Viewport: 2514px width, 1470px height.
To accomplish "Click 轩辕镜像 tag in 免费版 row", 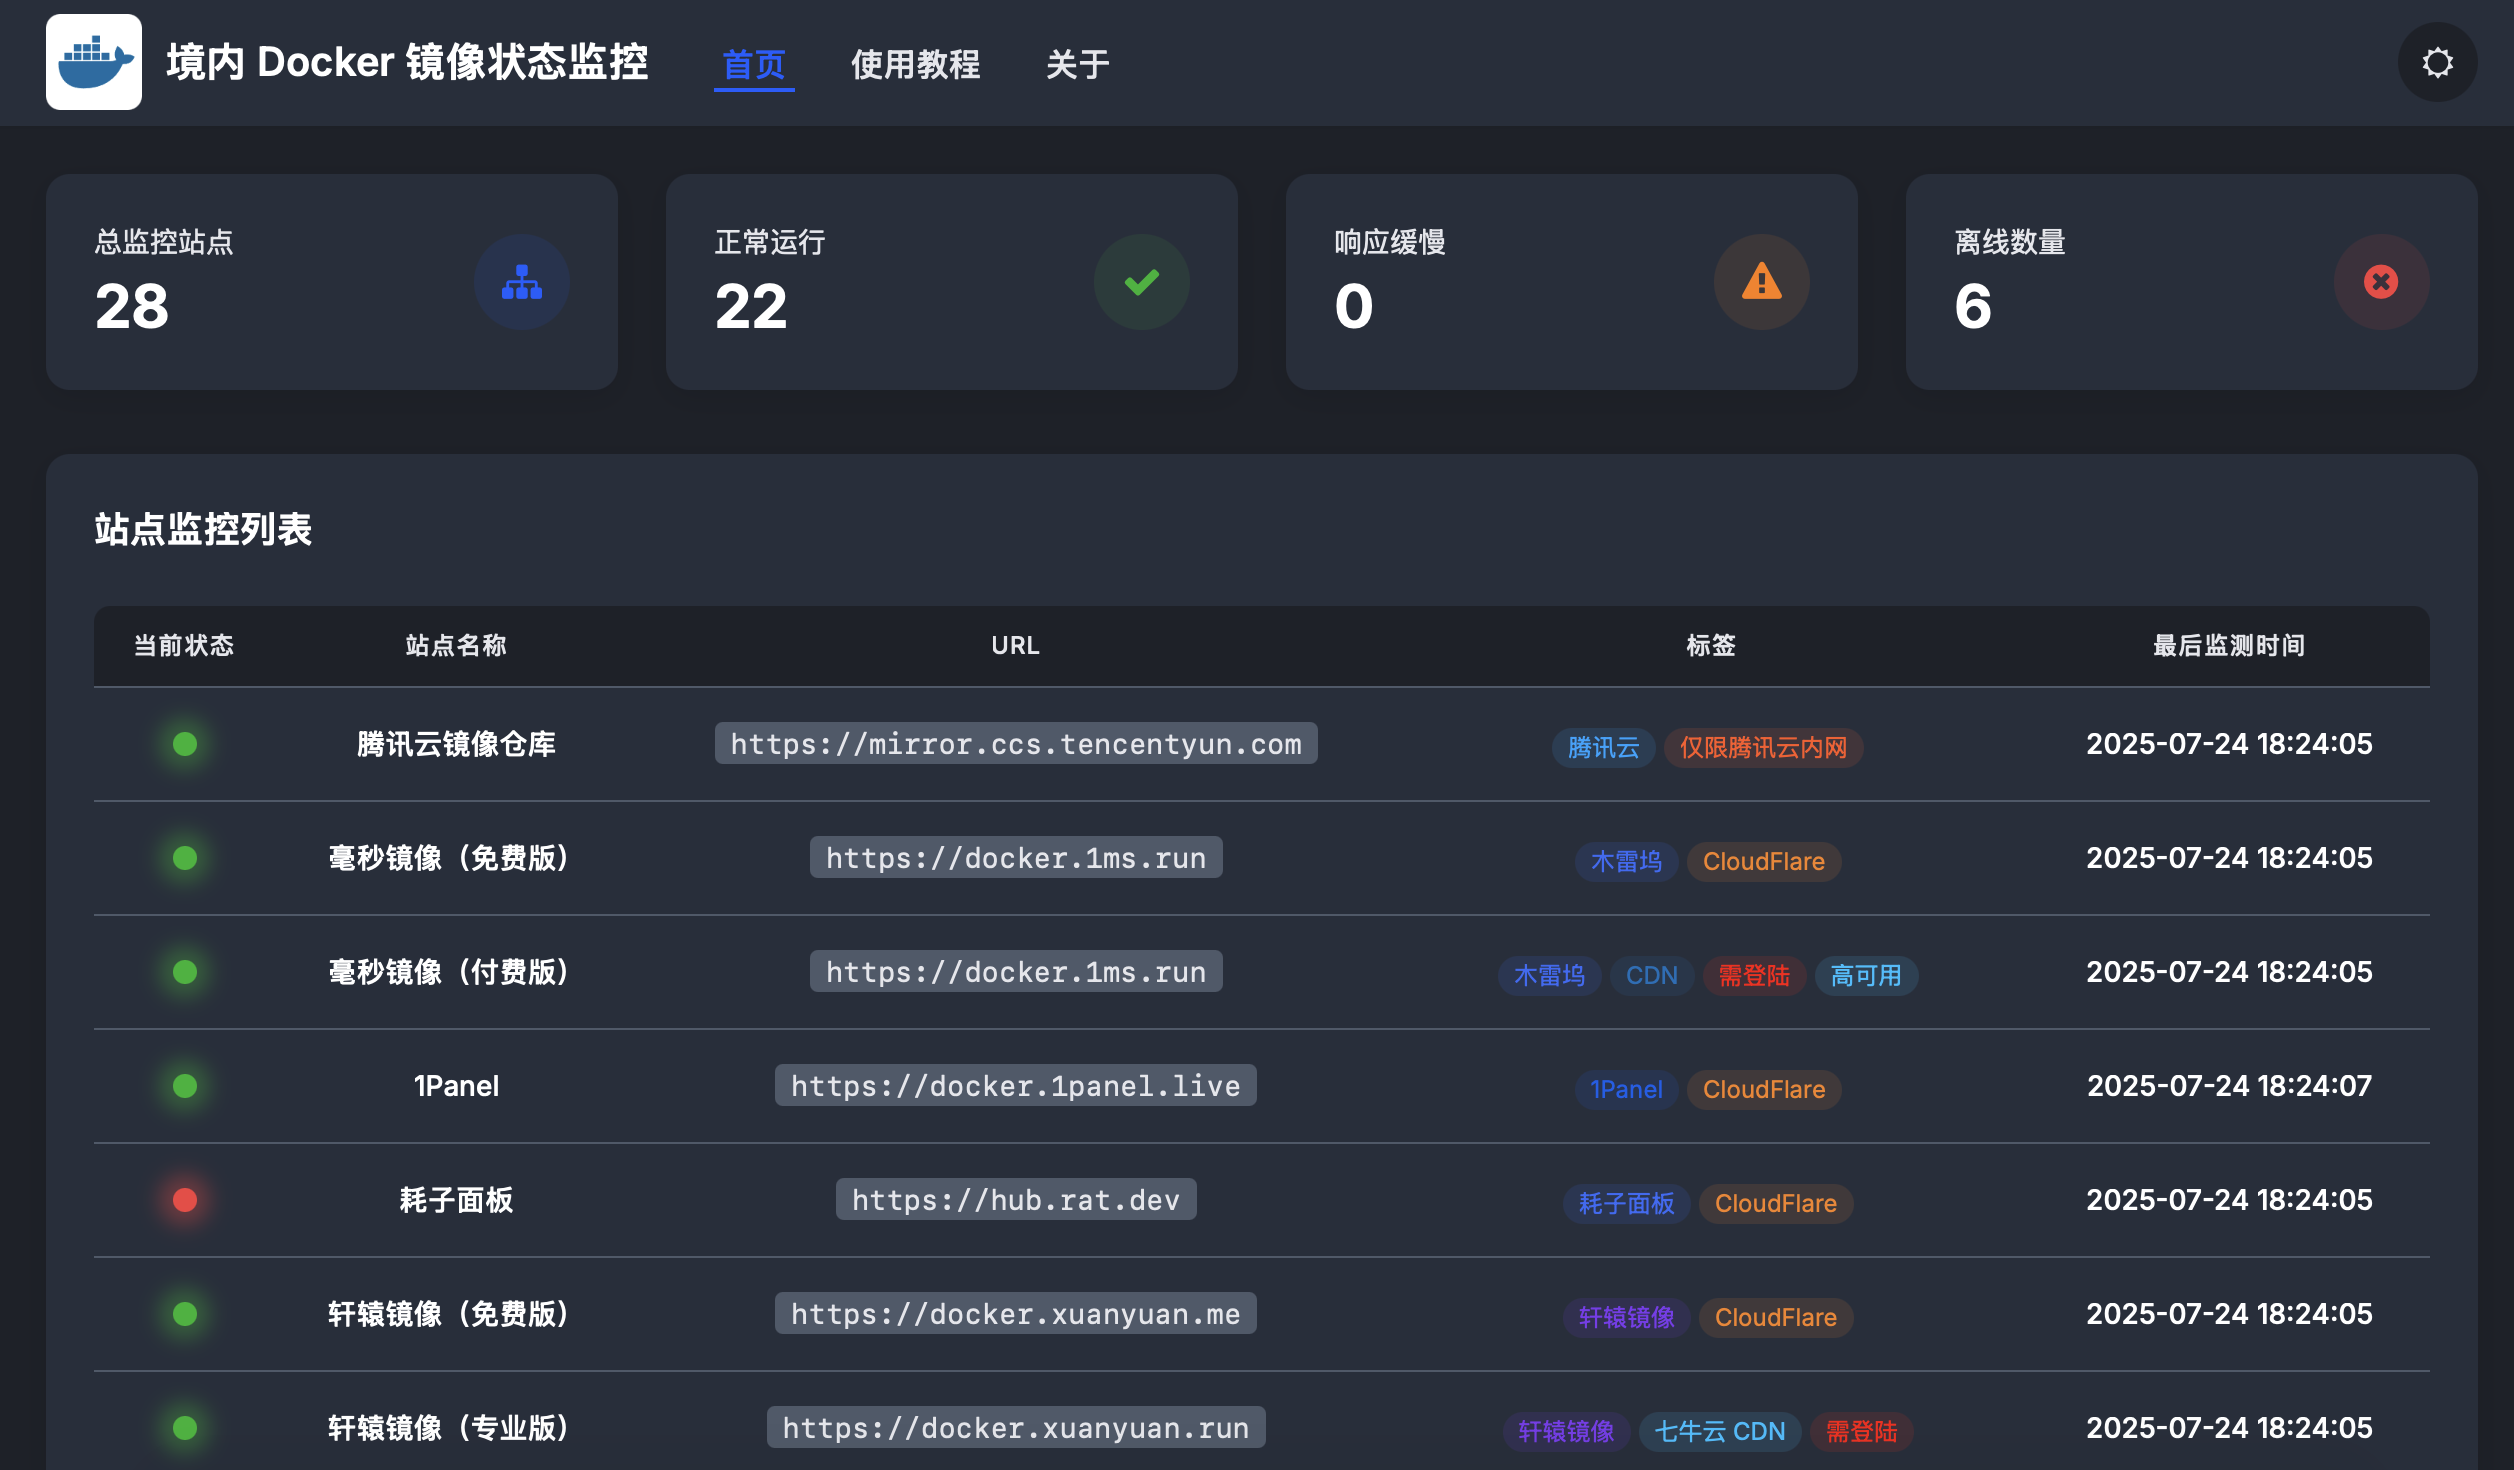I will 1627,1318.
